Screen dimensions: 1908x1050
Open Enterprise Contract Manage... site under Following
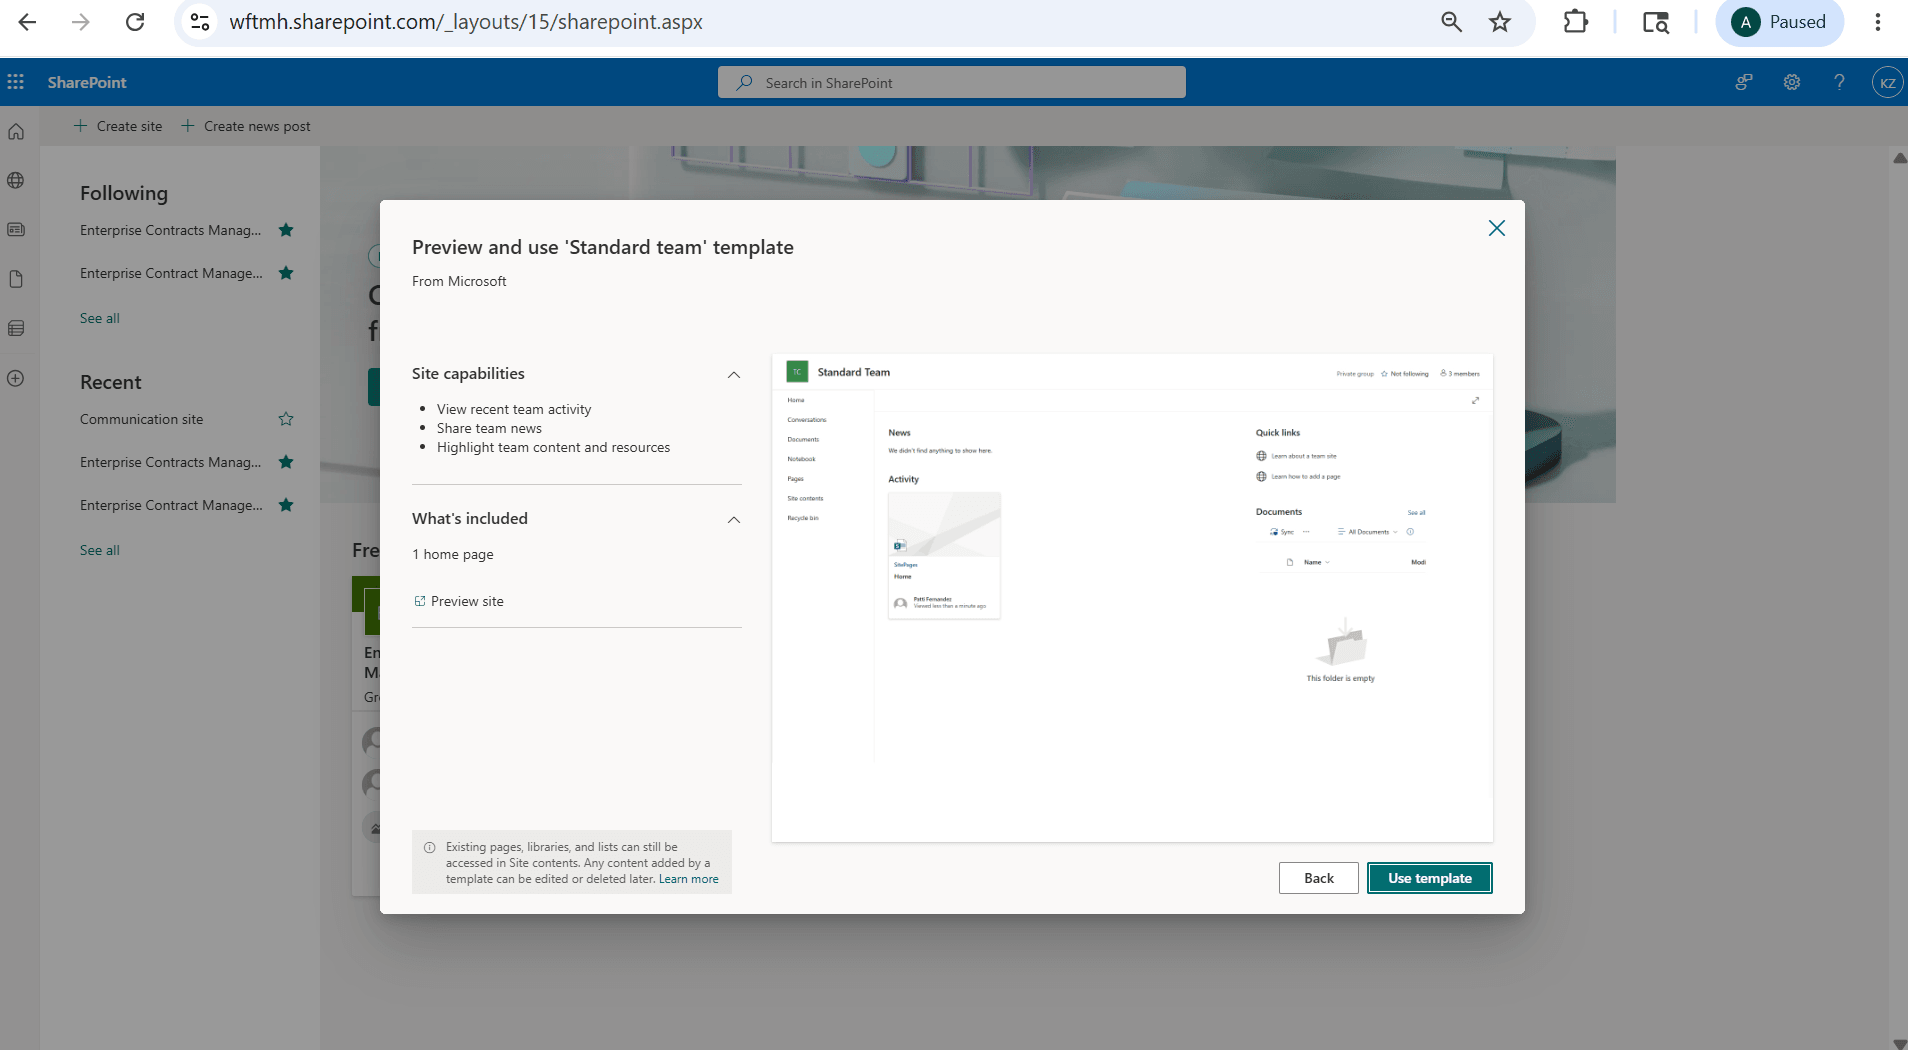pyautogui.click(x=171, y=273)
